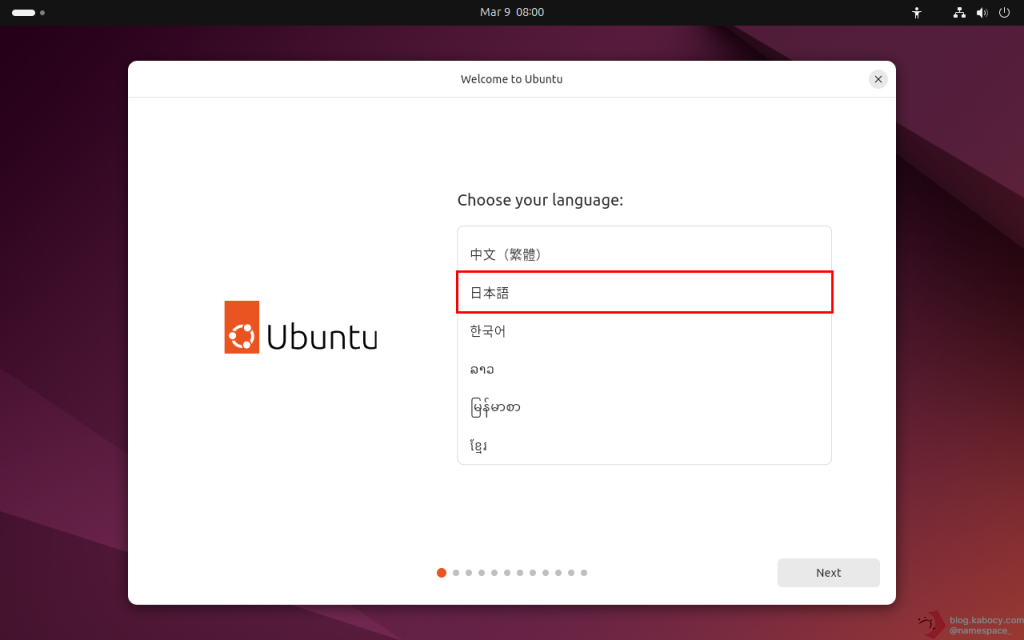Click the small inactive workspace dot
The height and width of the screenshot is (640, 1024).
(42, 13)
